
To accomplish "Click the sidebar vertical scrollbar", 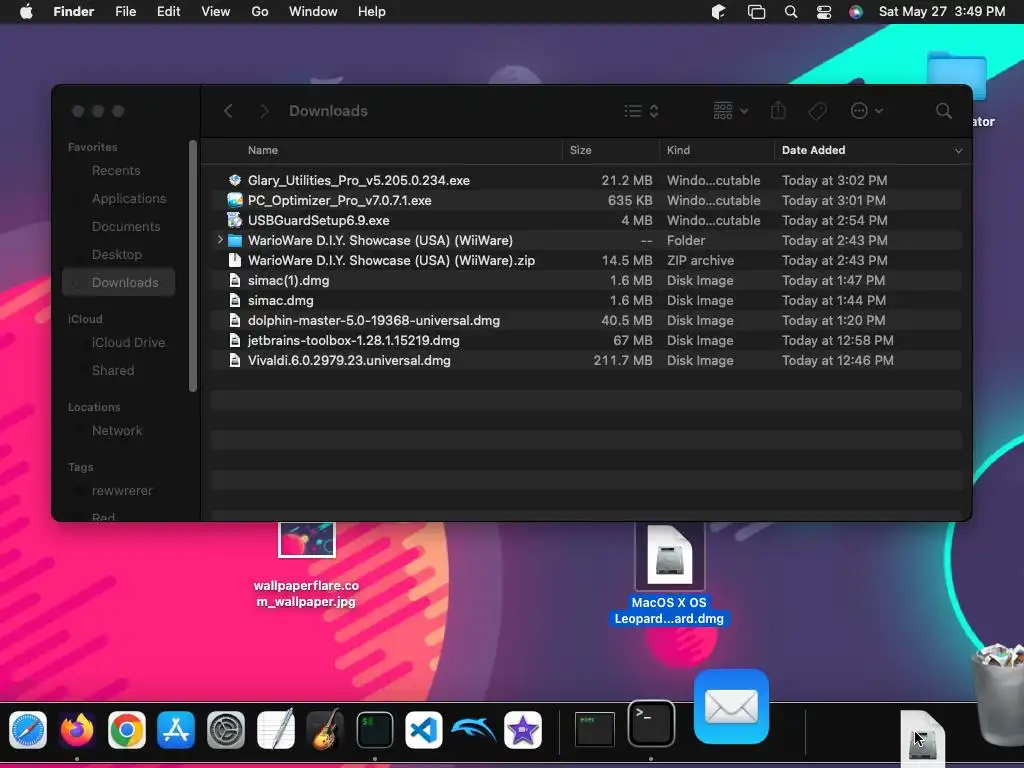I will tap(193, 266).
